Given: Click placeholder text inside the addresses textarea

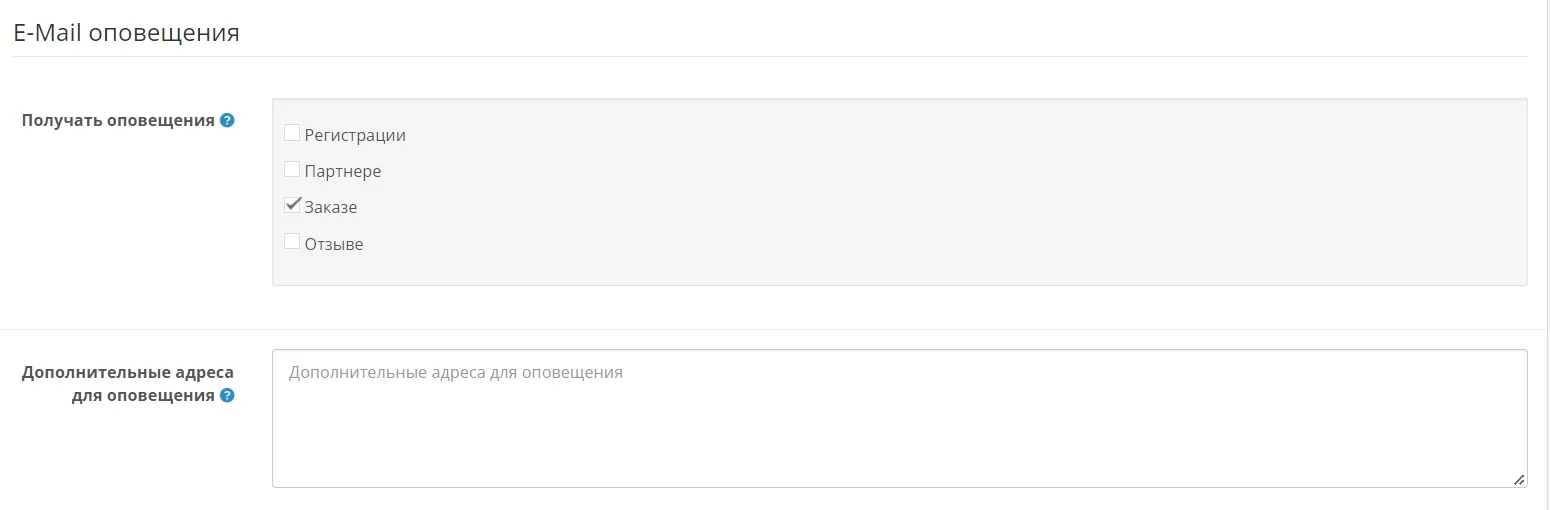Looking at the screenshot, I should point(456,372).
